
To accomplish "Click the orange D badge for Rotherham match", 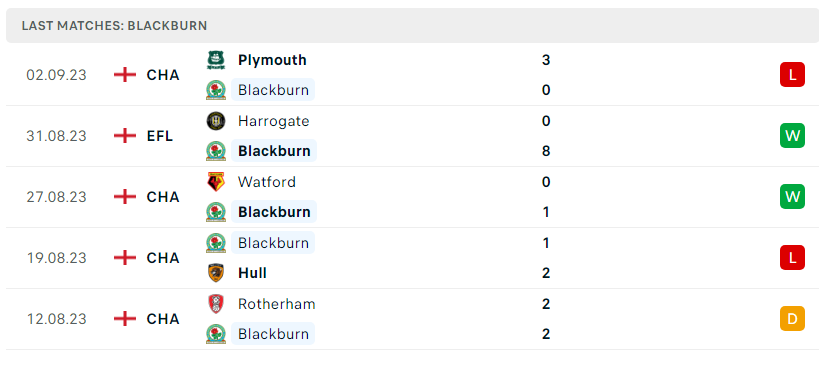I will (x=792, y=318).
